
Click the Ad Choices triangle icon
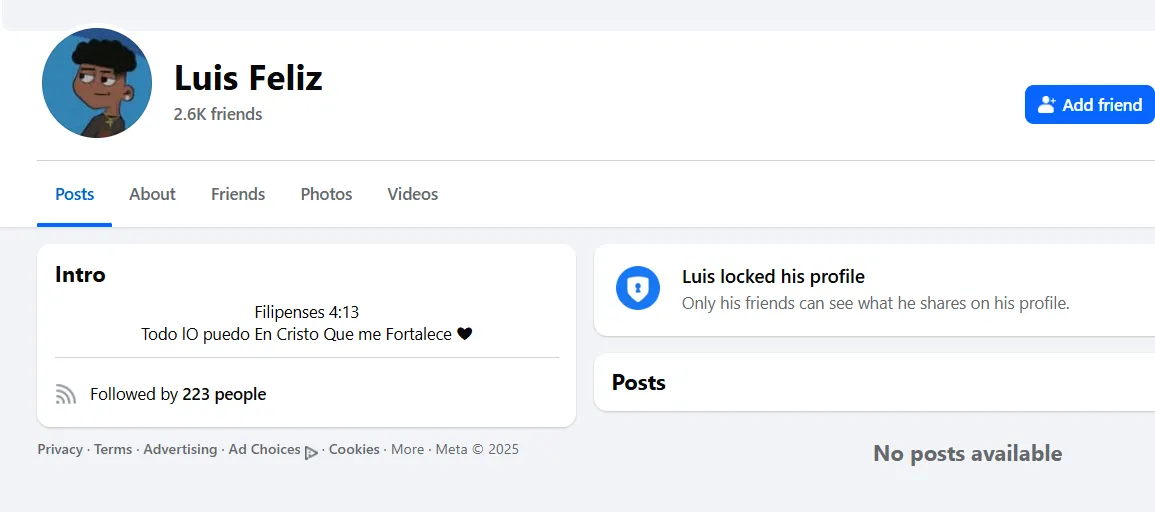311,452
